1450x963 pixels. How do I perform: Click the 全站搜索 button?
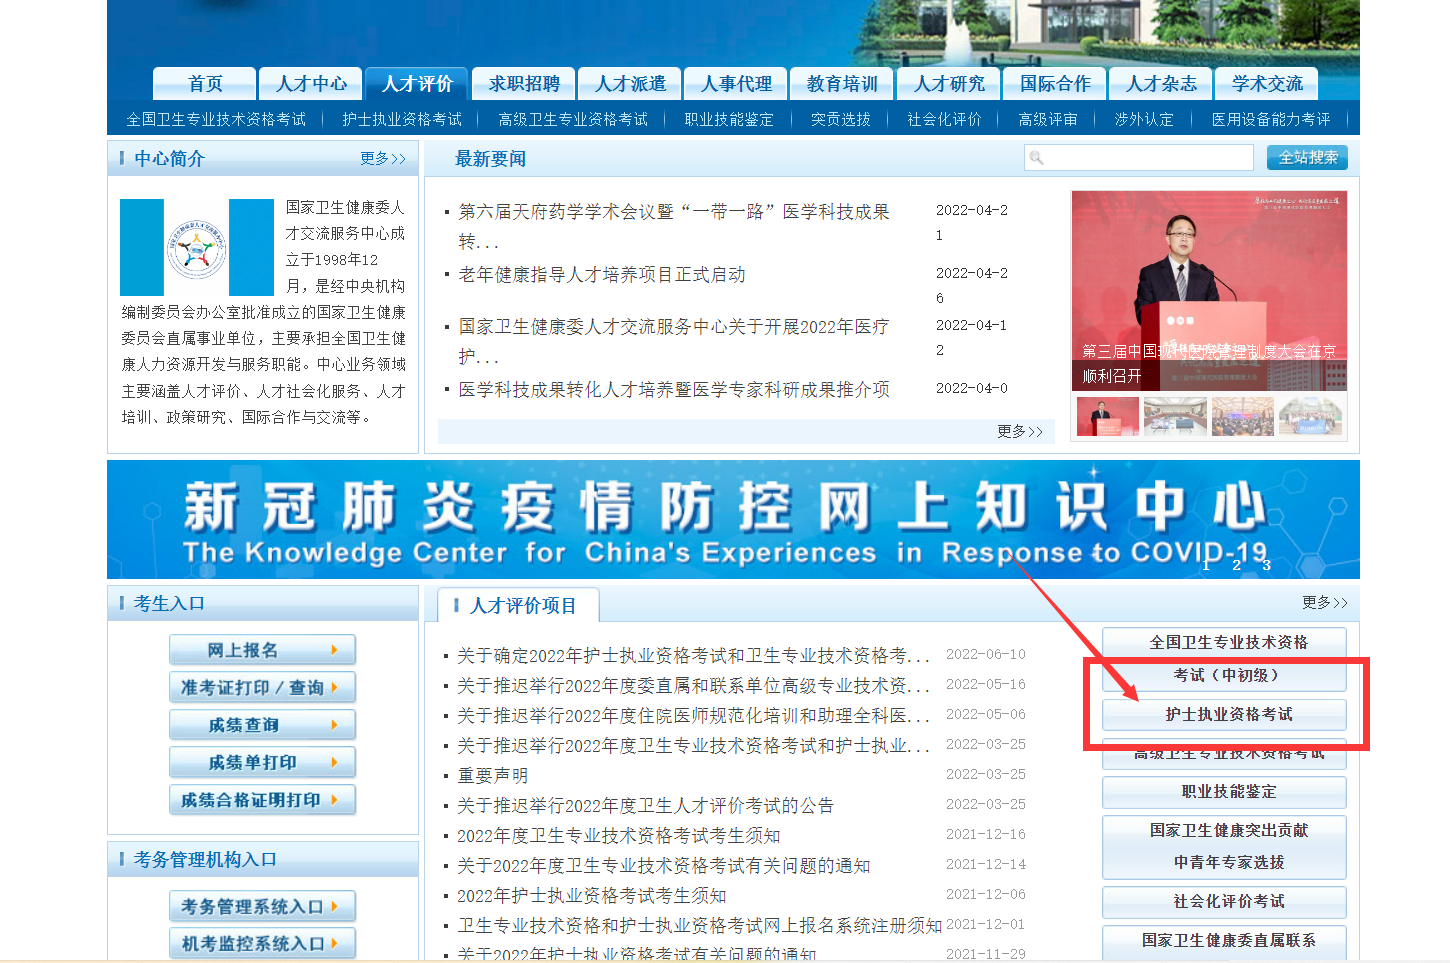1307,157
